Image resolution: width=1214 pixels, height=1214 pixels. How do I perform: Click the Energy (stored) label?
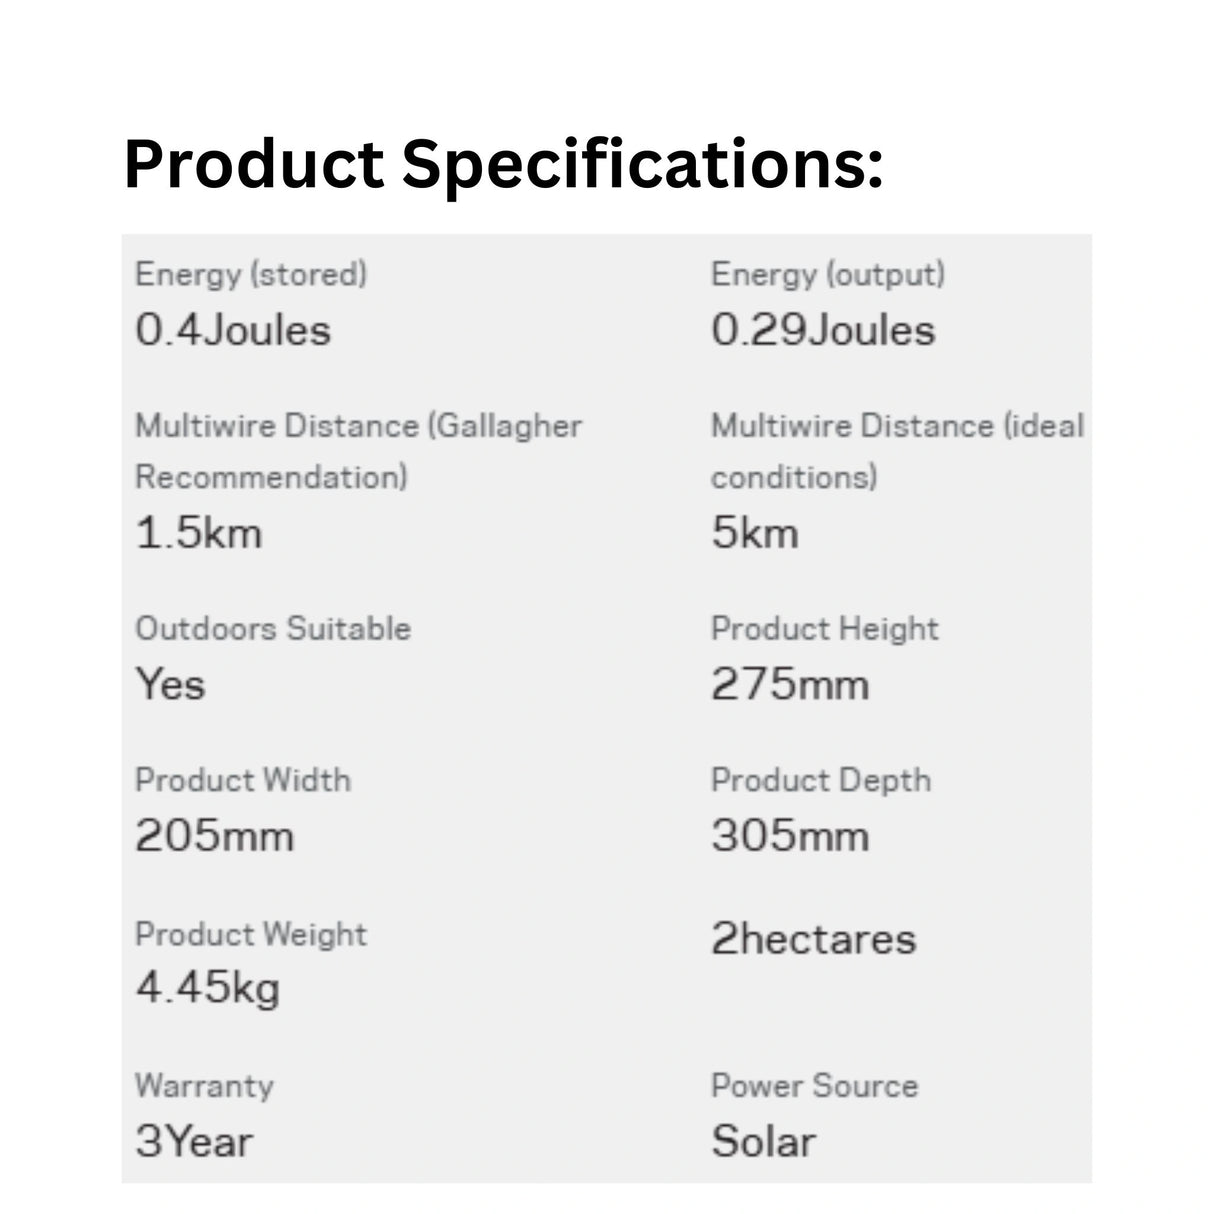pos(251,274)
